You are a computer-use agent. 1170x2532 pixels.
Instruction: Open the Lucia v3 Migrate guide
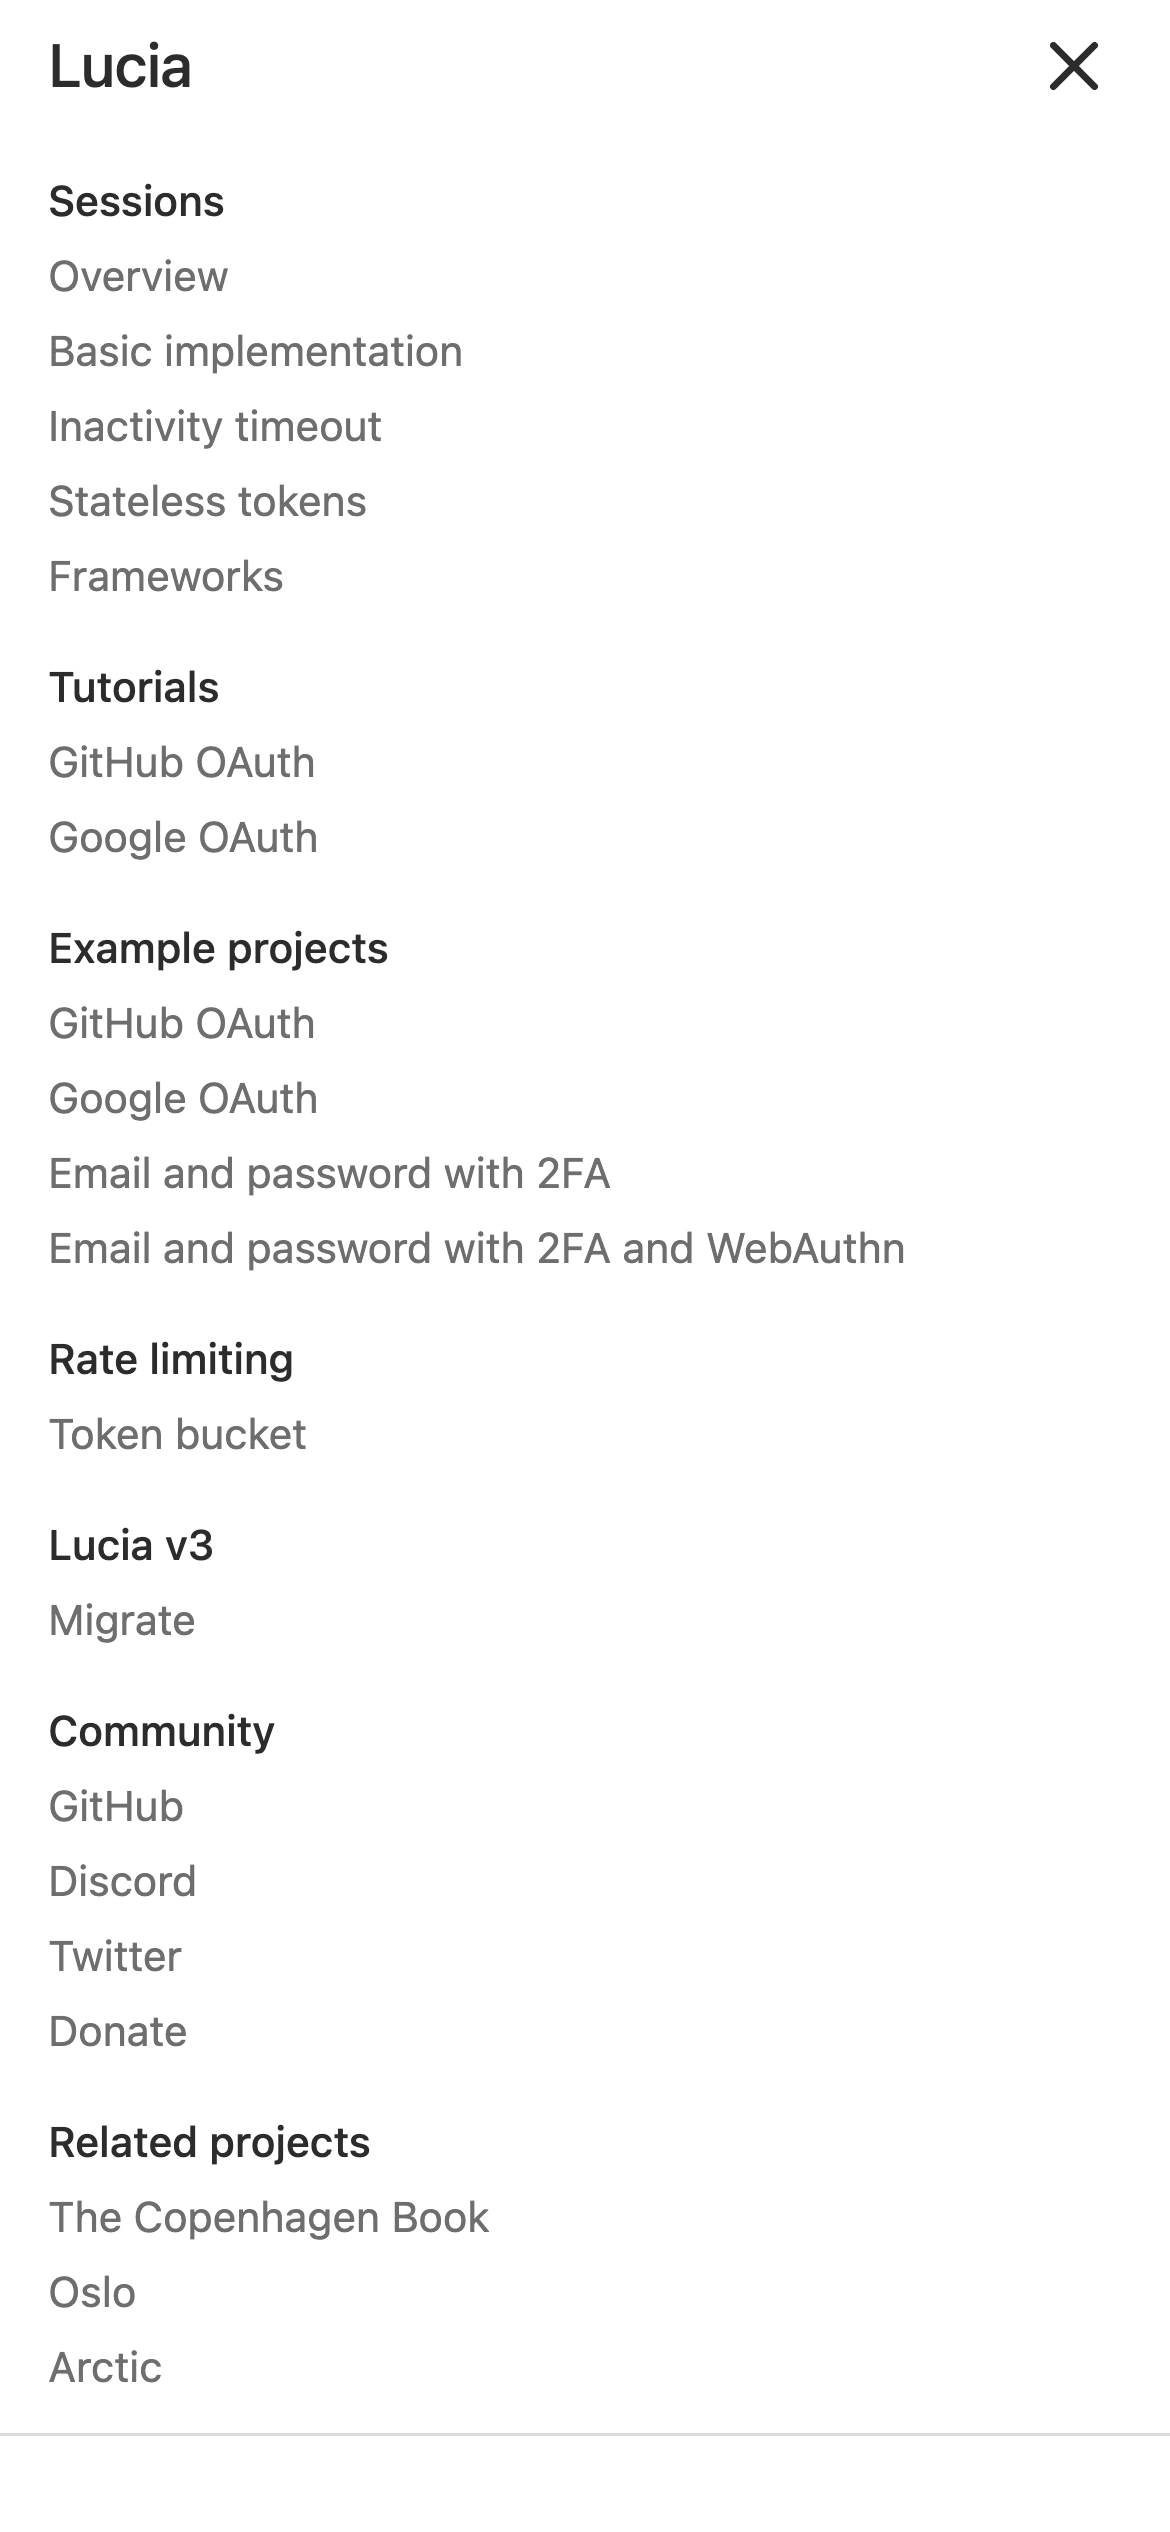click(x=122, y=1621)
